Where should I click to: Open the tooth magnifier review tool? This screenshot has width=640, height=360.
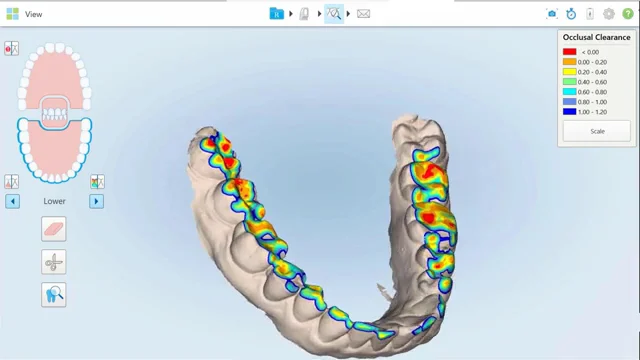pos(53,295)
